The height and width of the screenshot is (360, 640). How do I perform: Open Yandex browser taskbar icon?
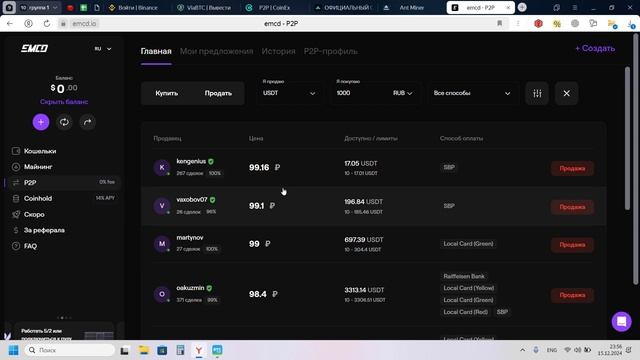(x=199, y=350)
